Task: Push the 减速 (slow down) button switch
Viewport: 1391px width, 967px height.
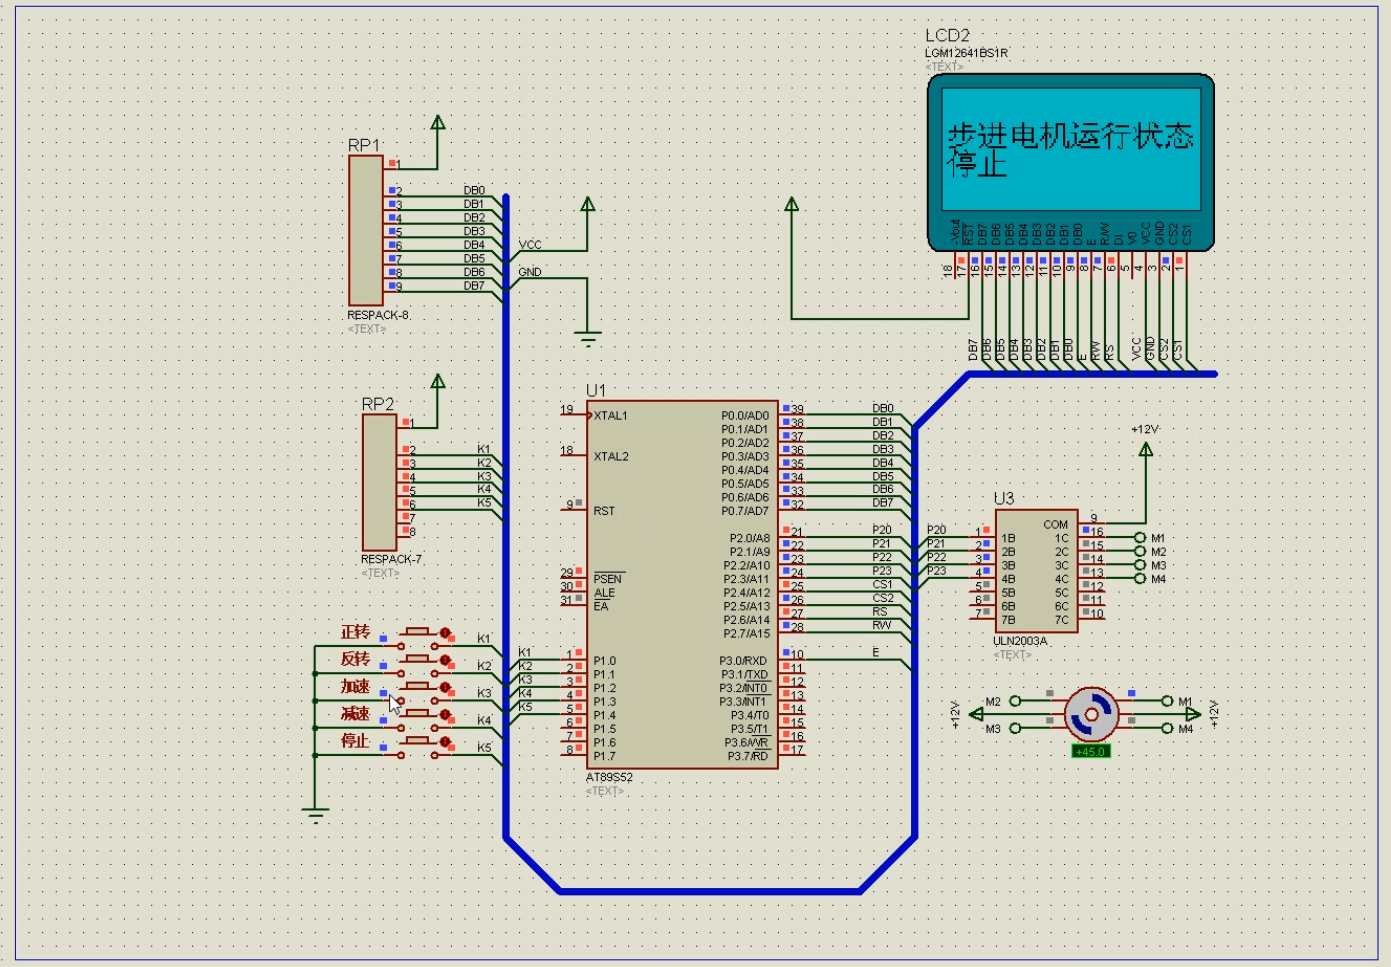Action: (x=417, y=714)
